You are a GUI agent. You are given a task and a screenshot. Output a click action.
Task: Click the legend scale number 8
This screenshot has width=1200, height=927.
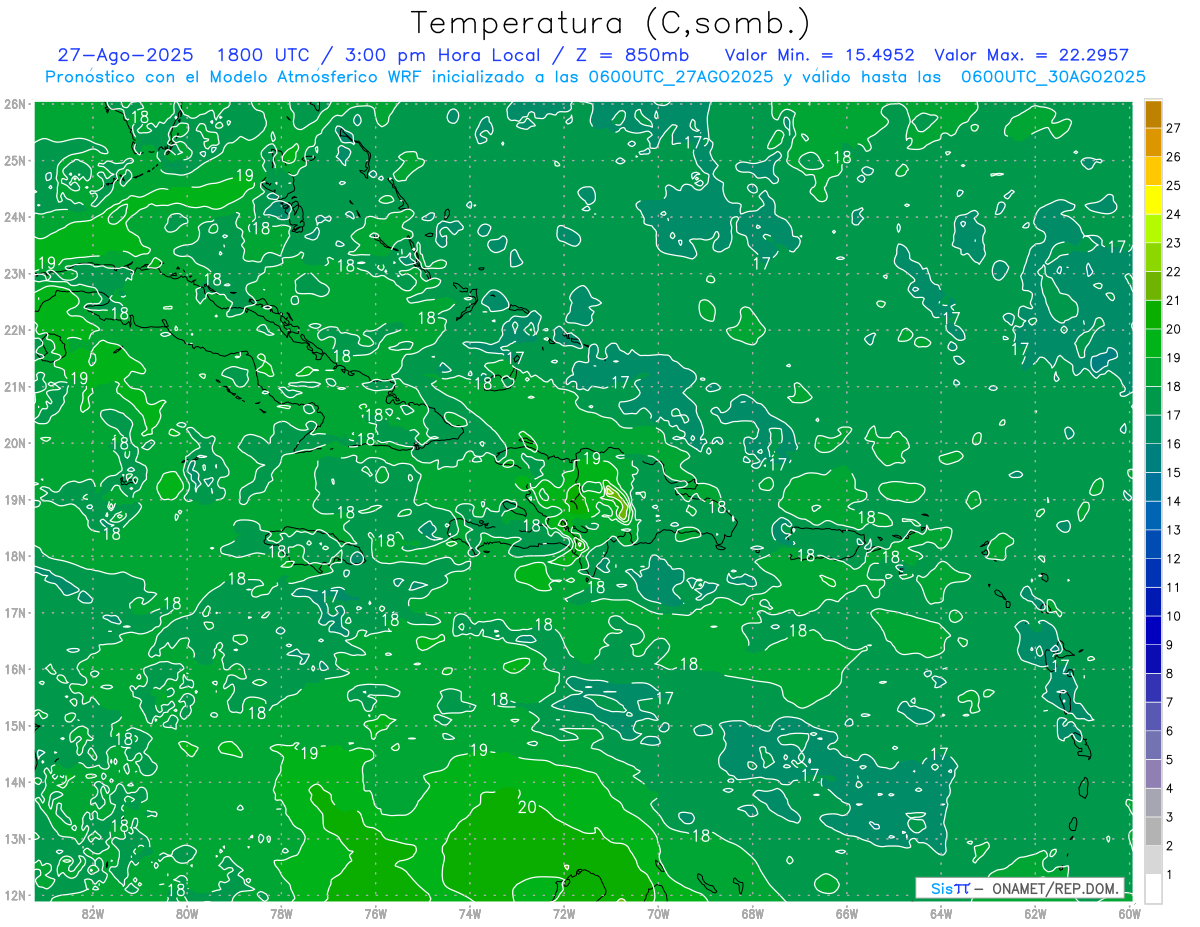click(1170, 674)
